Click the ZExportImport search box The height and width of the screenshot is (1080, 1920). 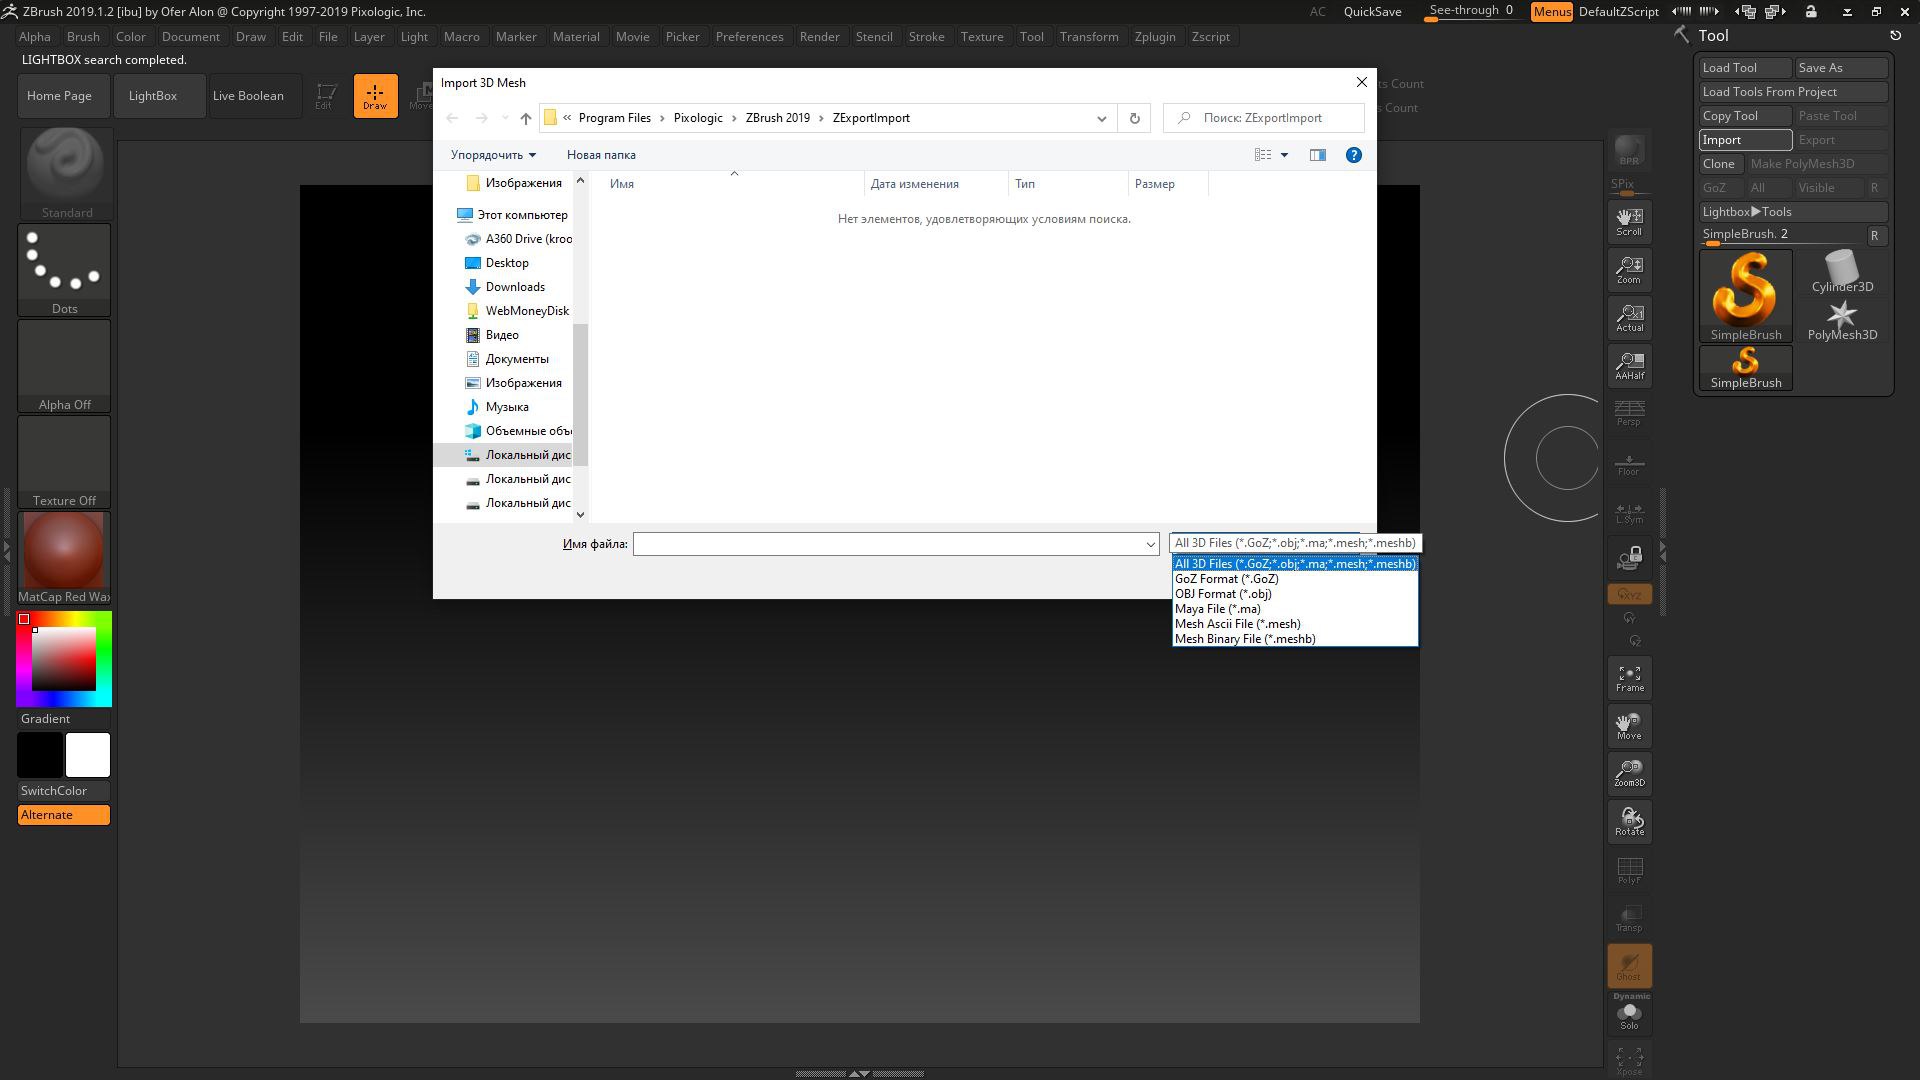coord(1264,118)
